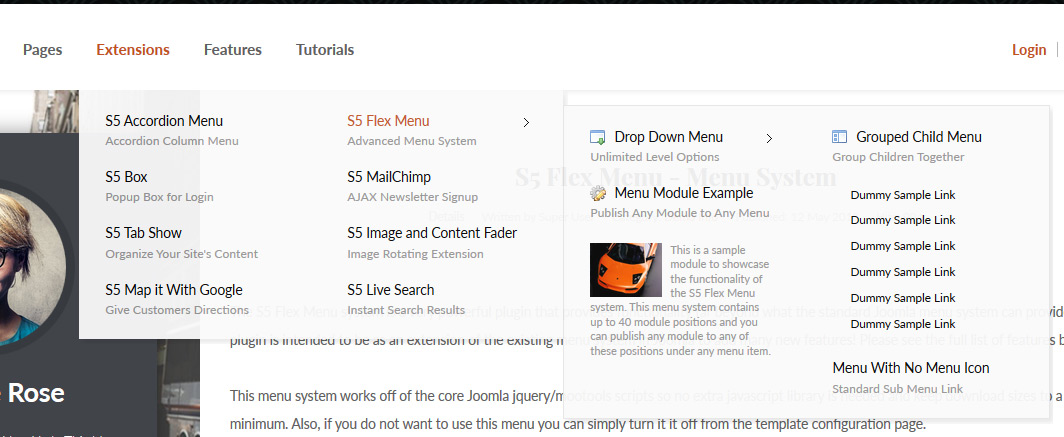Open Grouped Child Menu entry
The height and width of the screenshot is (437, 1064).
point(919,137)
